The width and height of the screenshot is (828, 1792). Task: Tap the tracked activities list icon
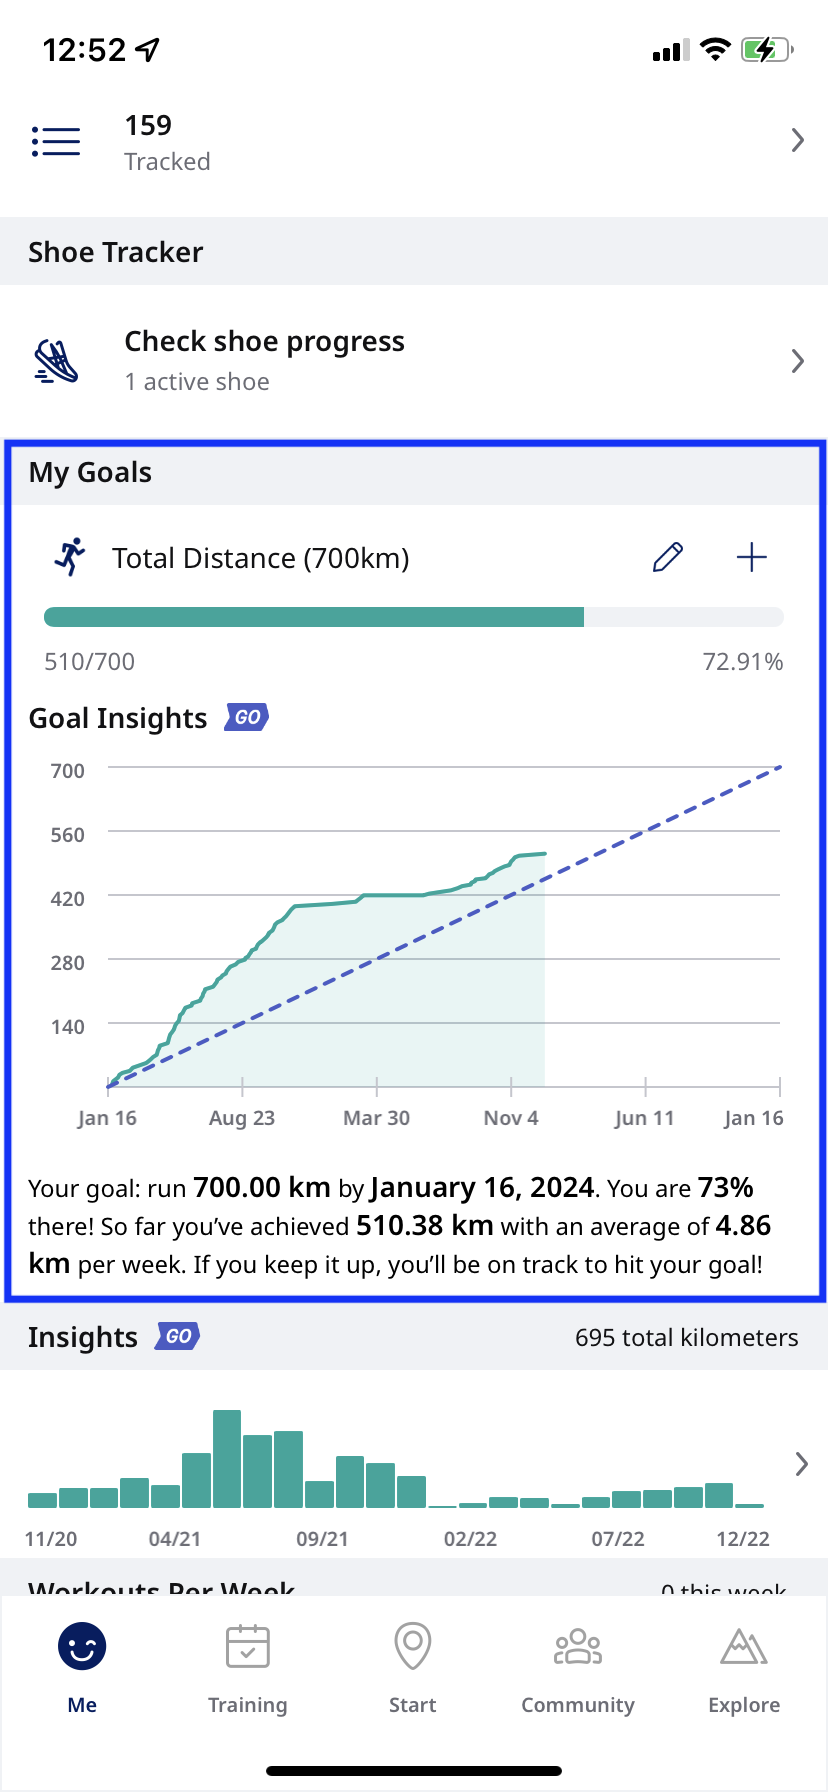point(56,142)
